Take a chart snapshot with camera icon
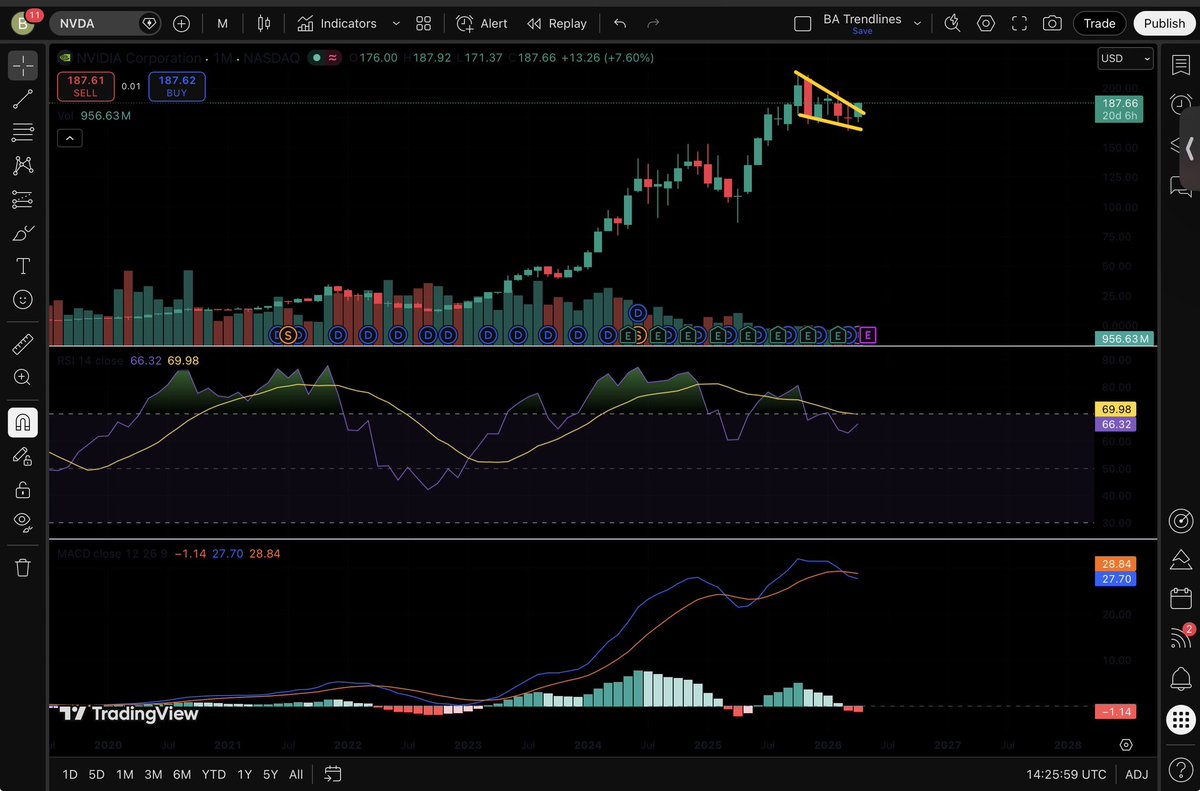1200x791 pixels. (x=1052, y=23)
